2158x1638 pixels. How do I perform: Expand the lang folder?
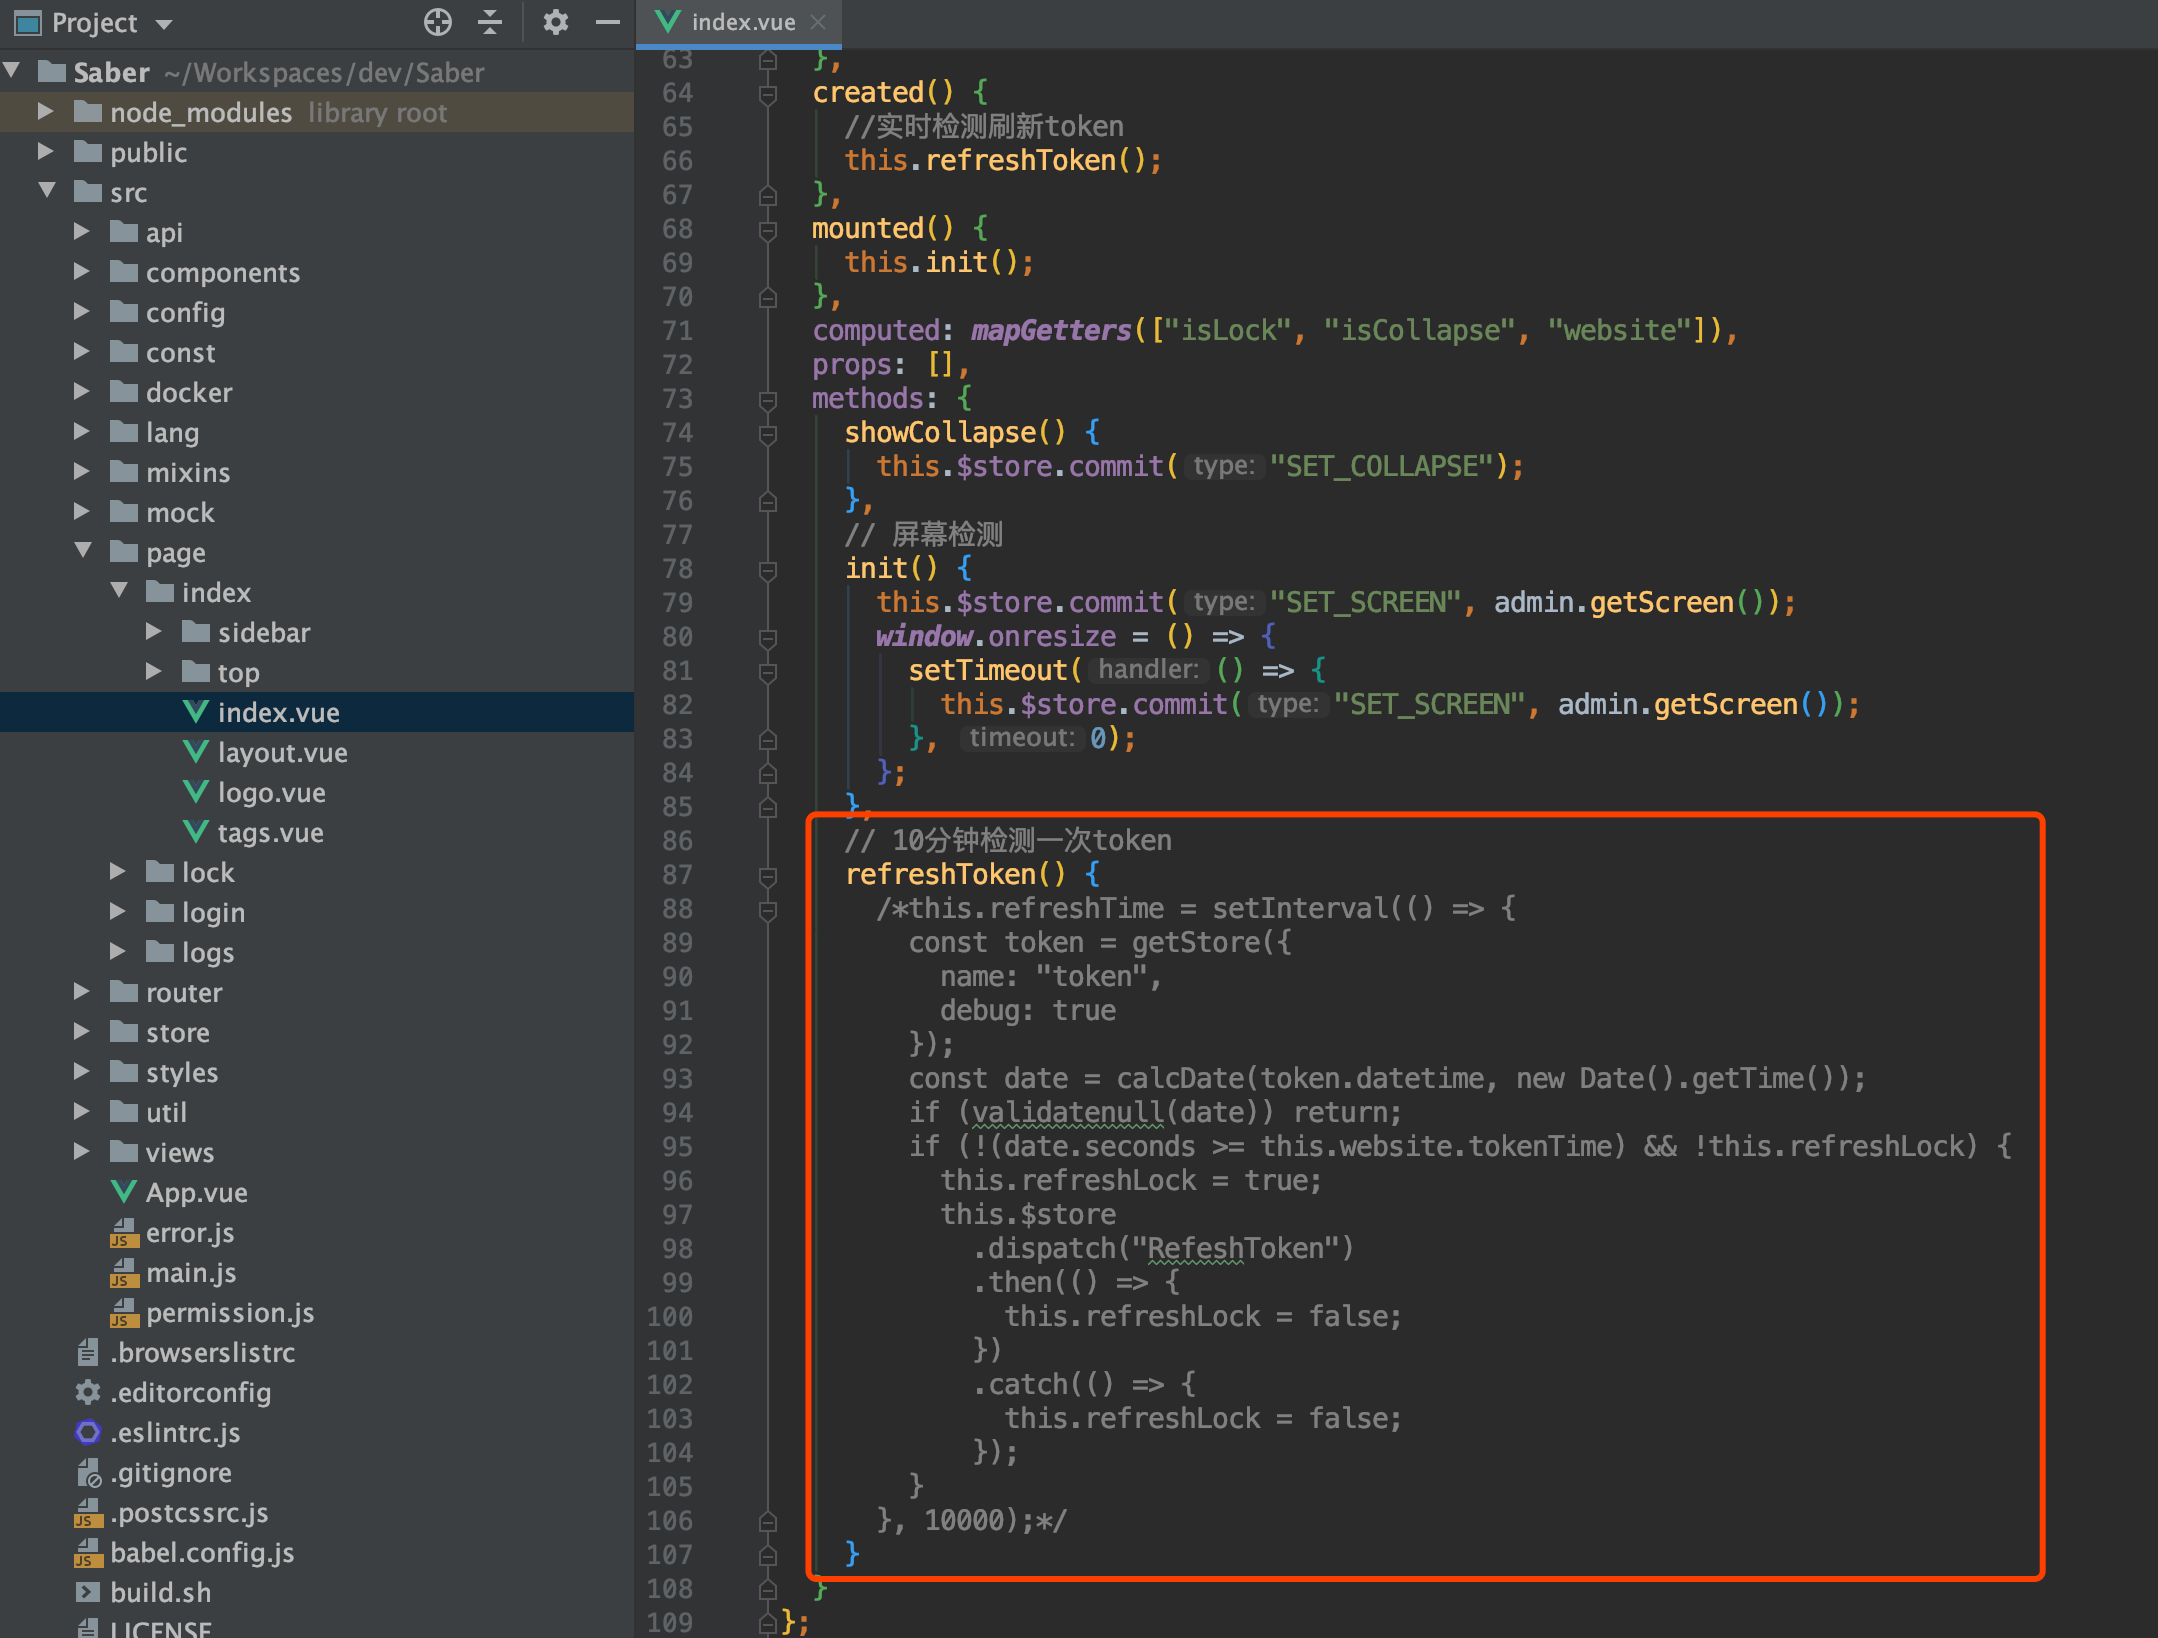pyautogui.click(x=82, y=432)
